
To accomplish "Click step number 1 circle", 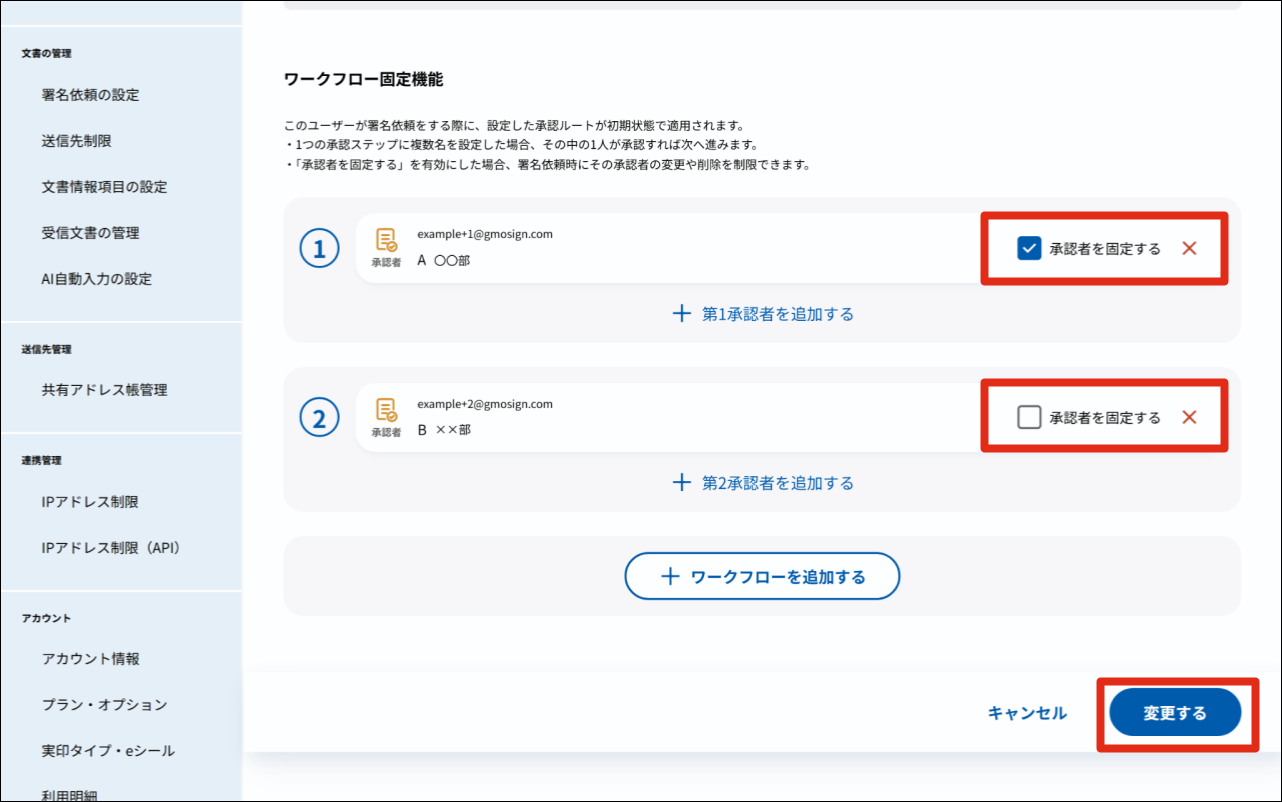I will pos(320,249).
